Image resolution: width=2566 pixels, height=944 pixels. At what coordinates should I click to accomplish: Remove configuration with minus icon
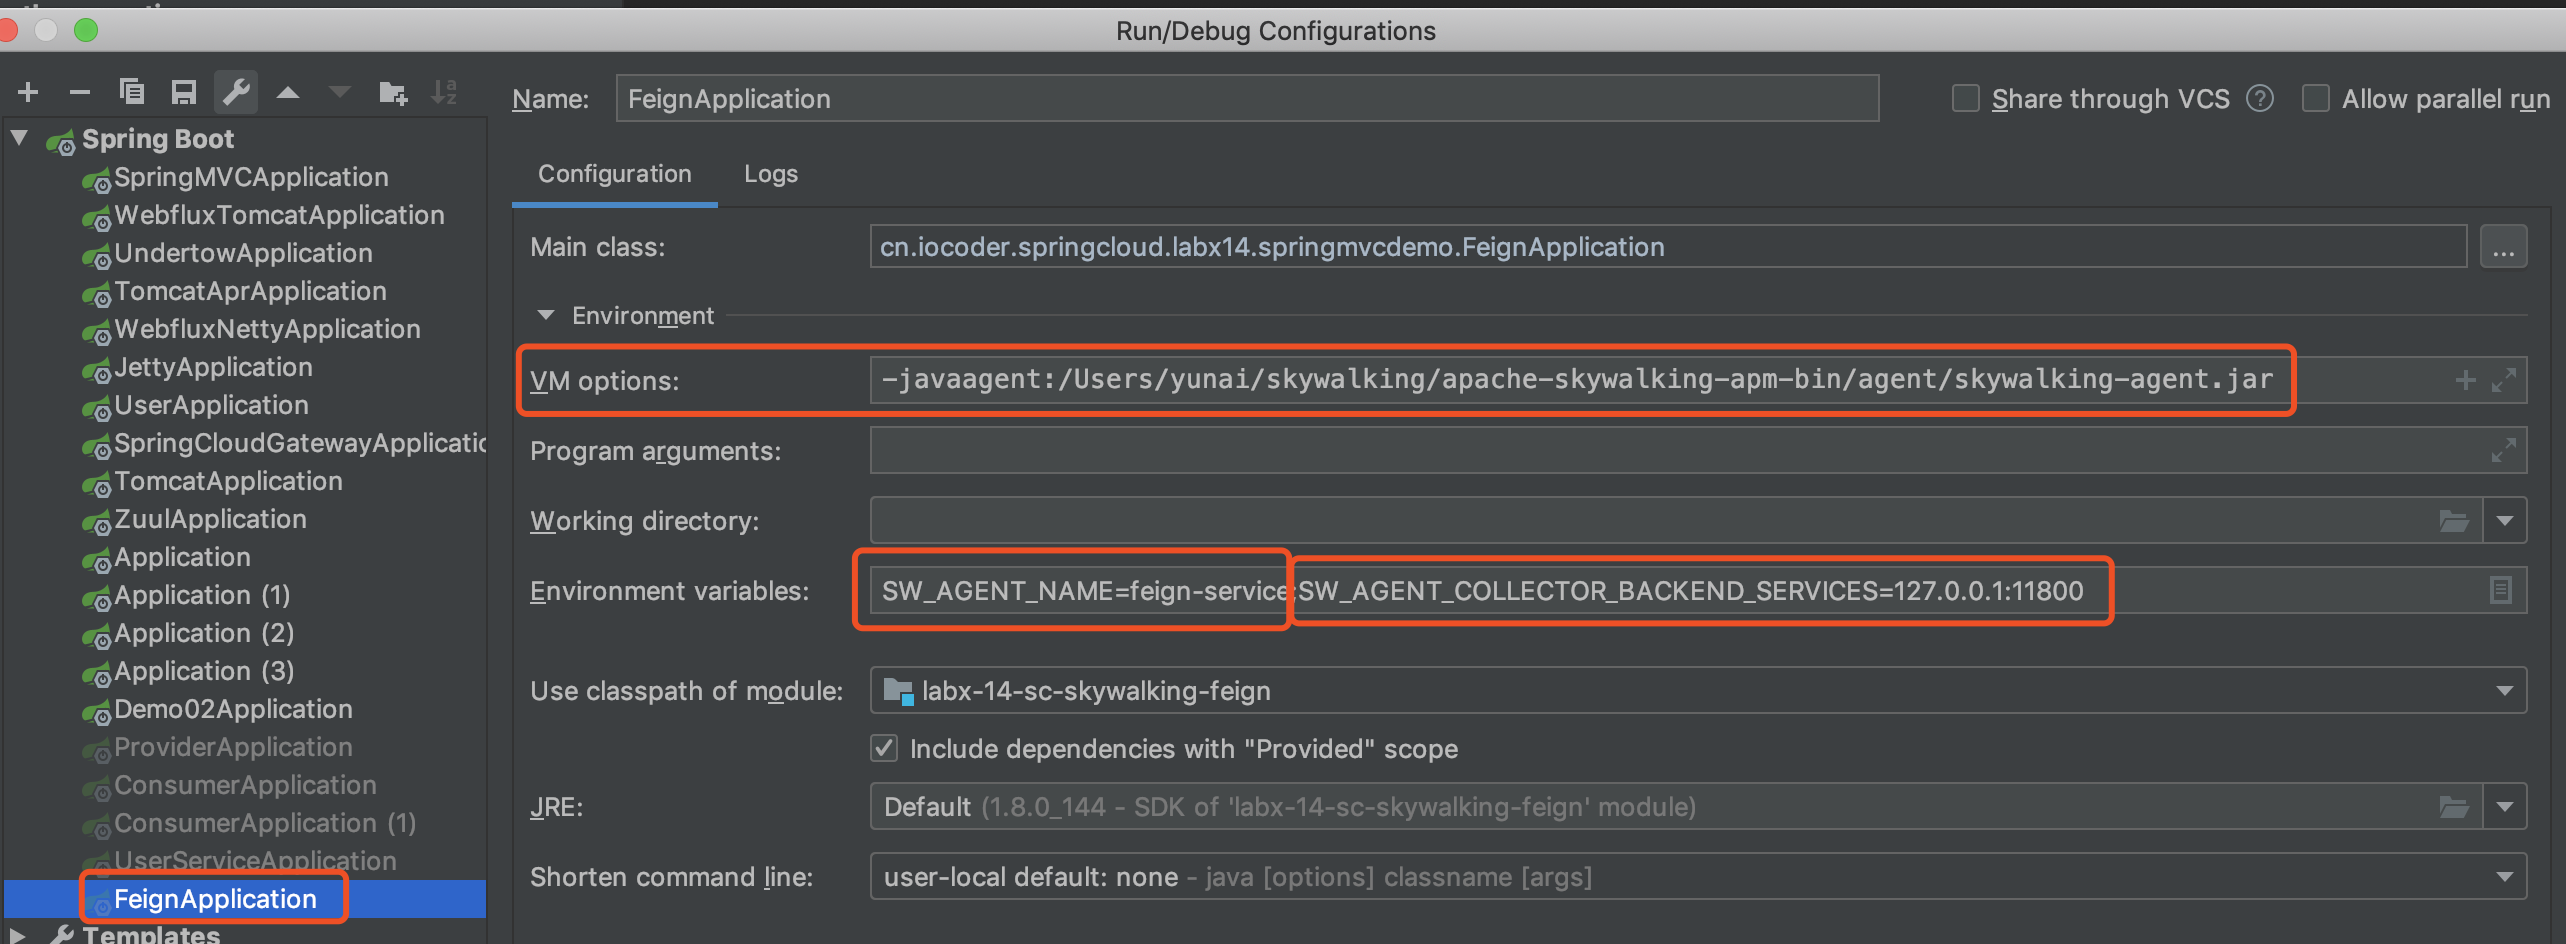pos(80,93)
